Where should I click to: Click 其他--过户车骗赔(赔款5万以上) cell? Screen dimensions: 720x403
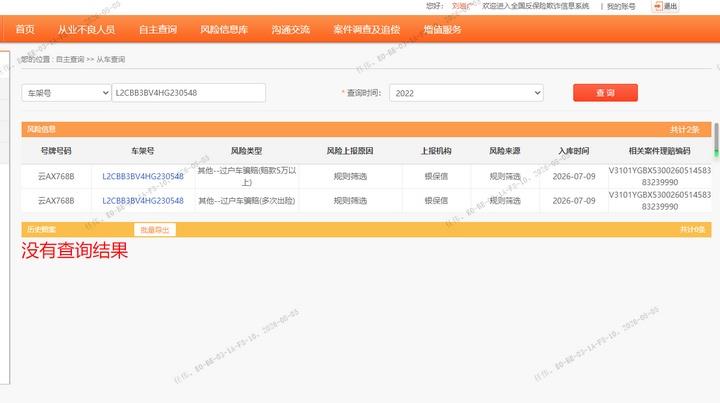click(x=247, y=176)
